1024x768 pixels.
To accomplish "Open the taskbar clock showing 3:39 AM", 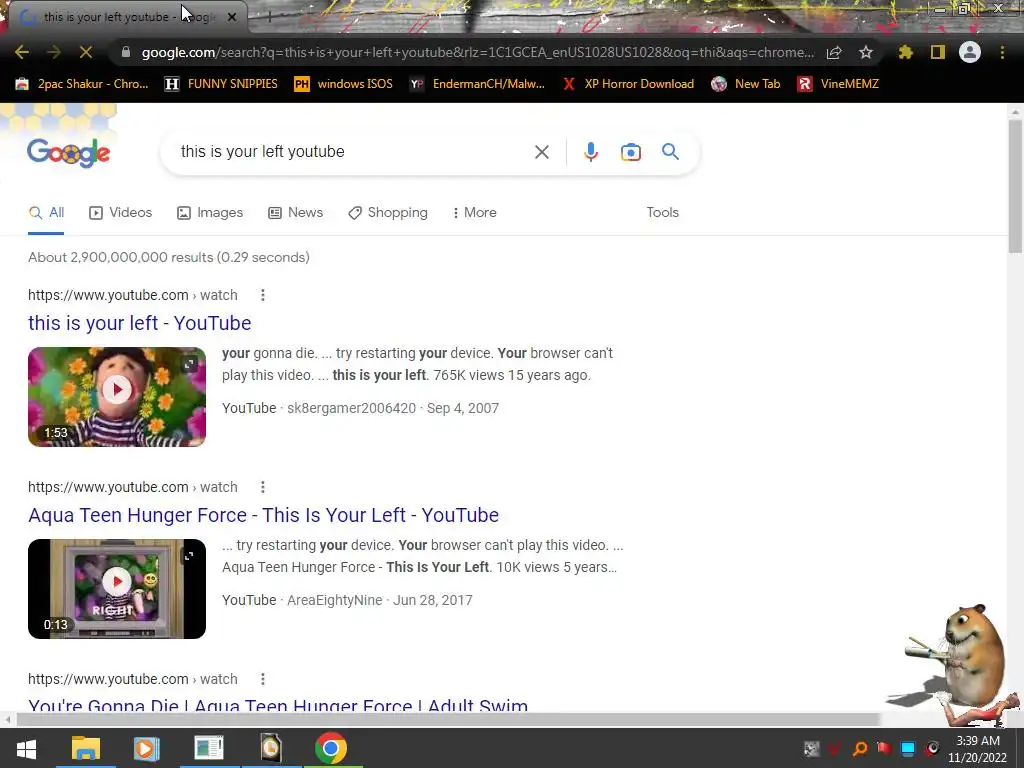I will [978, 749].
